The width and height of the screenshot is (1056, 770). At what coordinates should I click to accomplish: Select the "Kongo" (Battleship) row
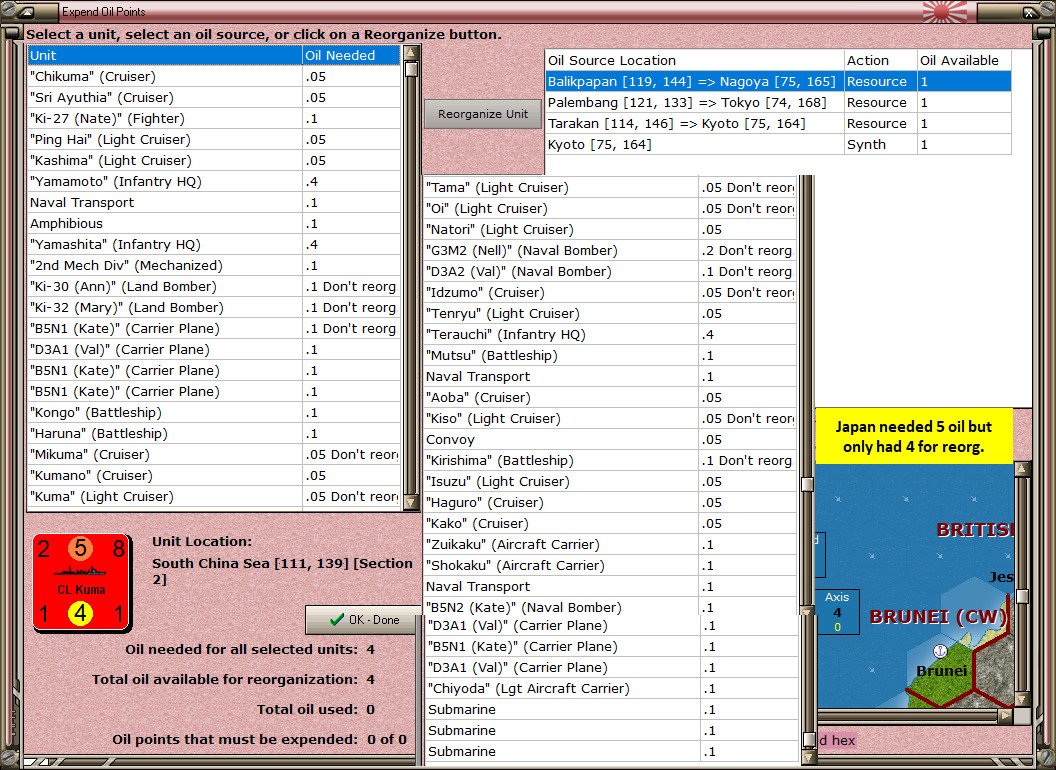coord(214,412)
